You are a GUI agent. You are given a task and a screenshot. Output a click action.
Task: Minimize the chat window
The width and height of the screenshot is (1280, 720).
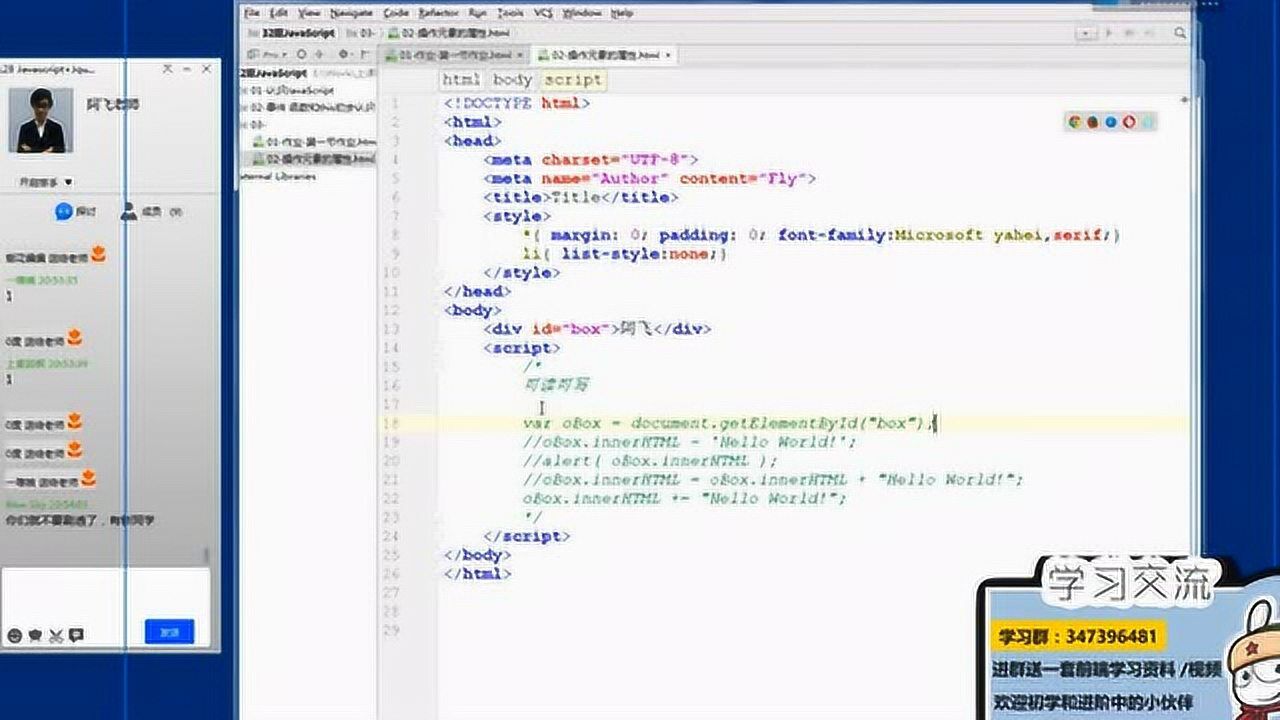(x=187, y=69)
